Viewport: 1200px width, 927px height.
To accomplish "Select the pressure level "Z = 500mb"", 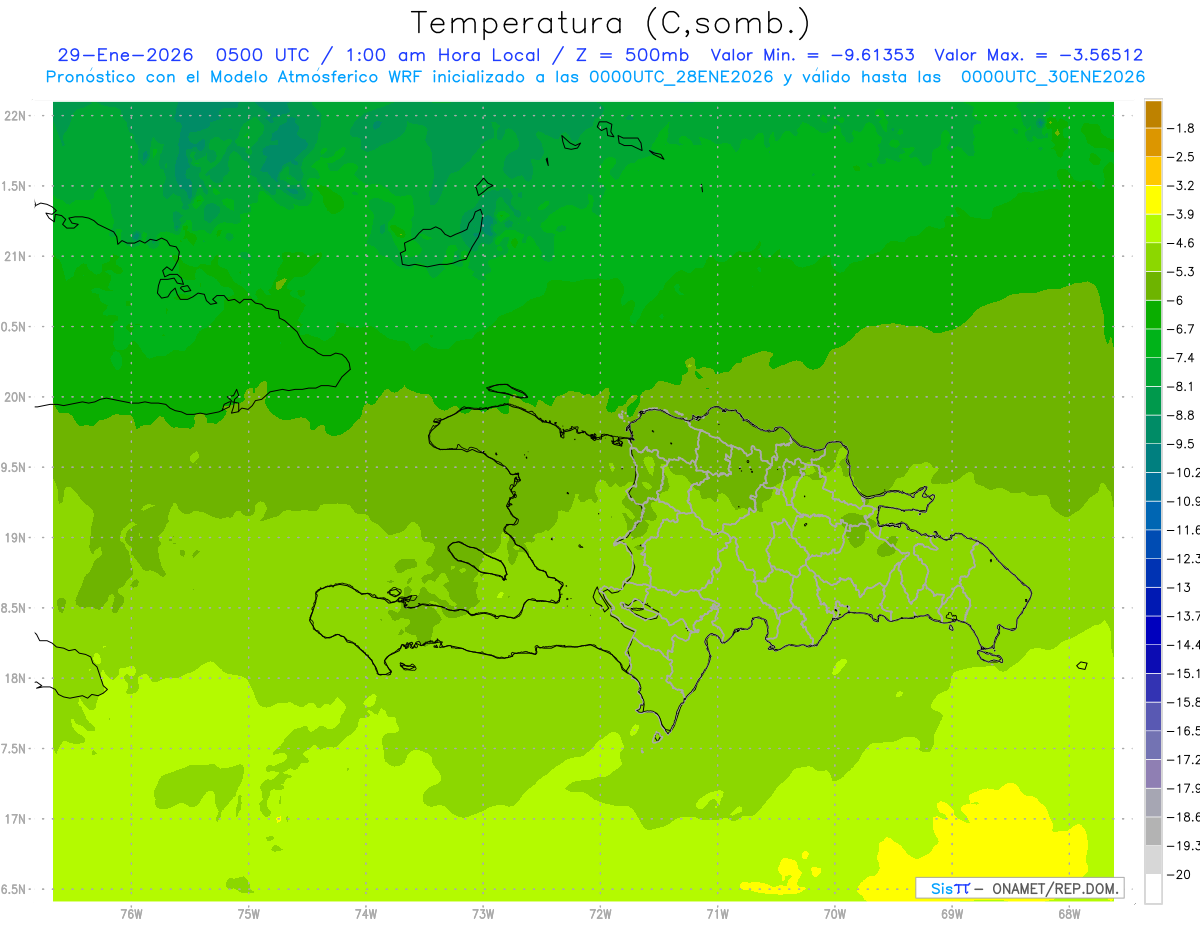I will click(628, 55).
